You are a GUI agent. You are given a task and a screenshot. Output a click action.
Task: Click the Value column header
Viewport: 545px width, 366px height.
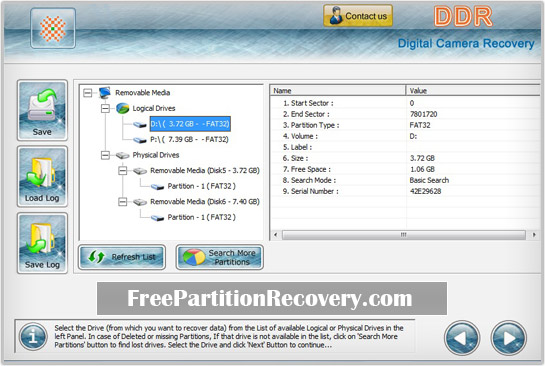tap(473, 91)
